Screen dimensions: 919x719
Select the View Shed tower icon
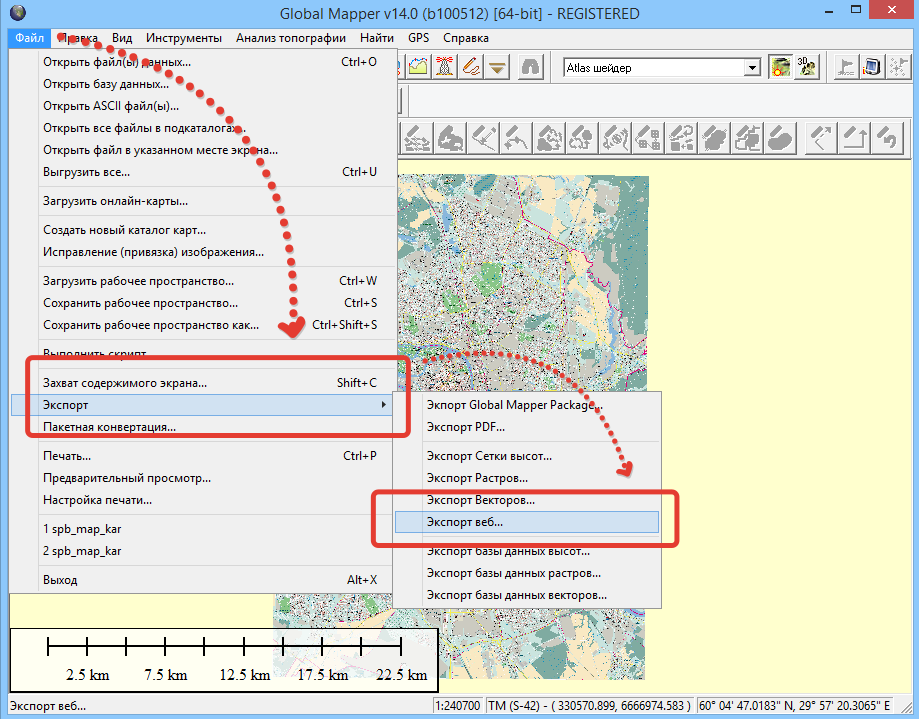click(445, 68)
